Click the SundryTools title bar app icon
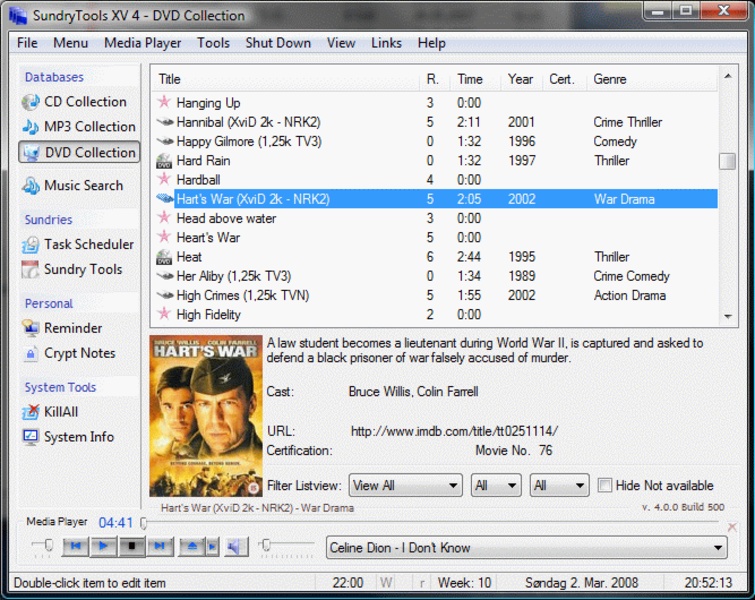755x600 pixels. pos(18,15)
